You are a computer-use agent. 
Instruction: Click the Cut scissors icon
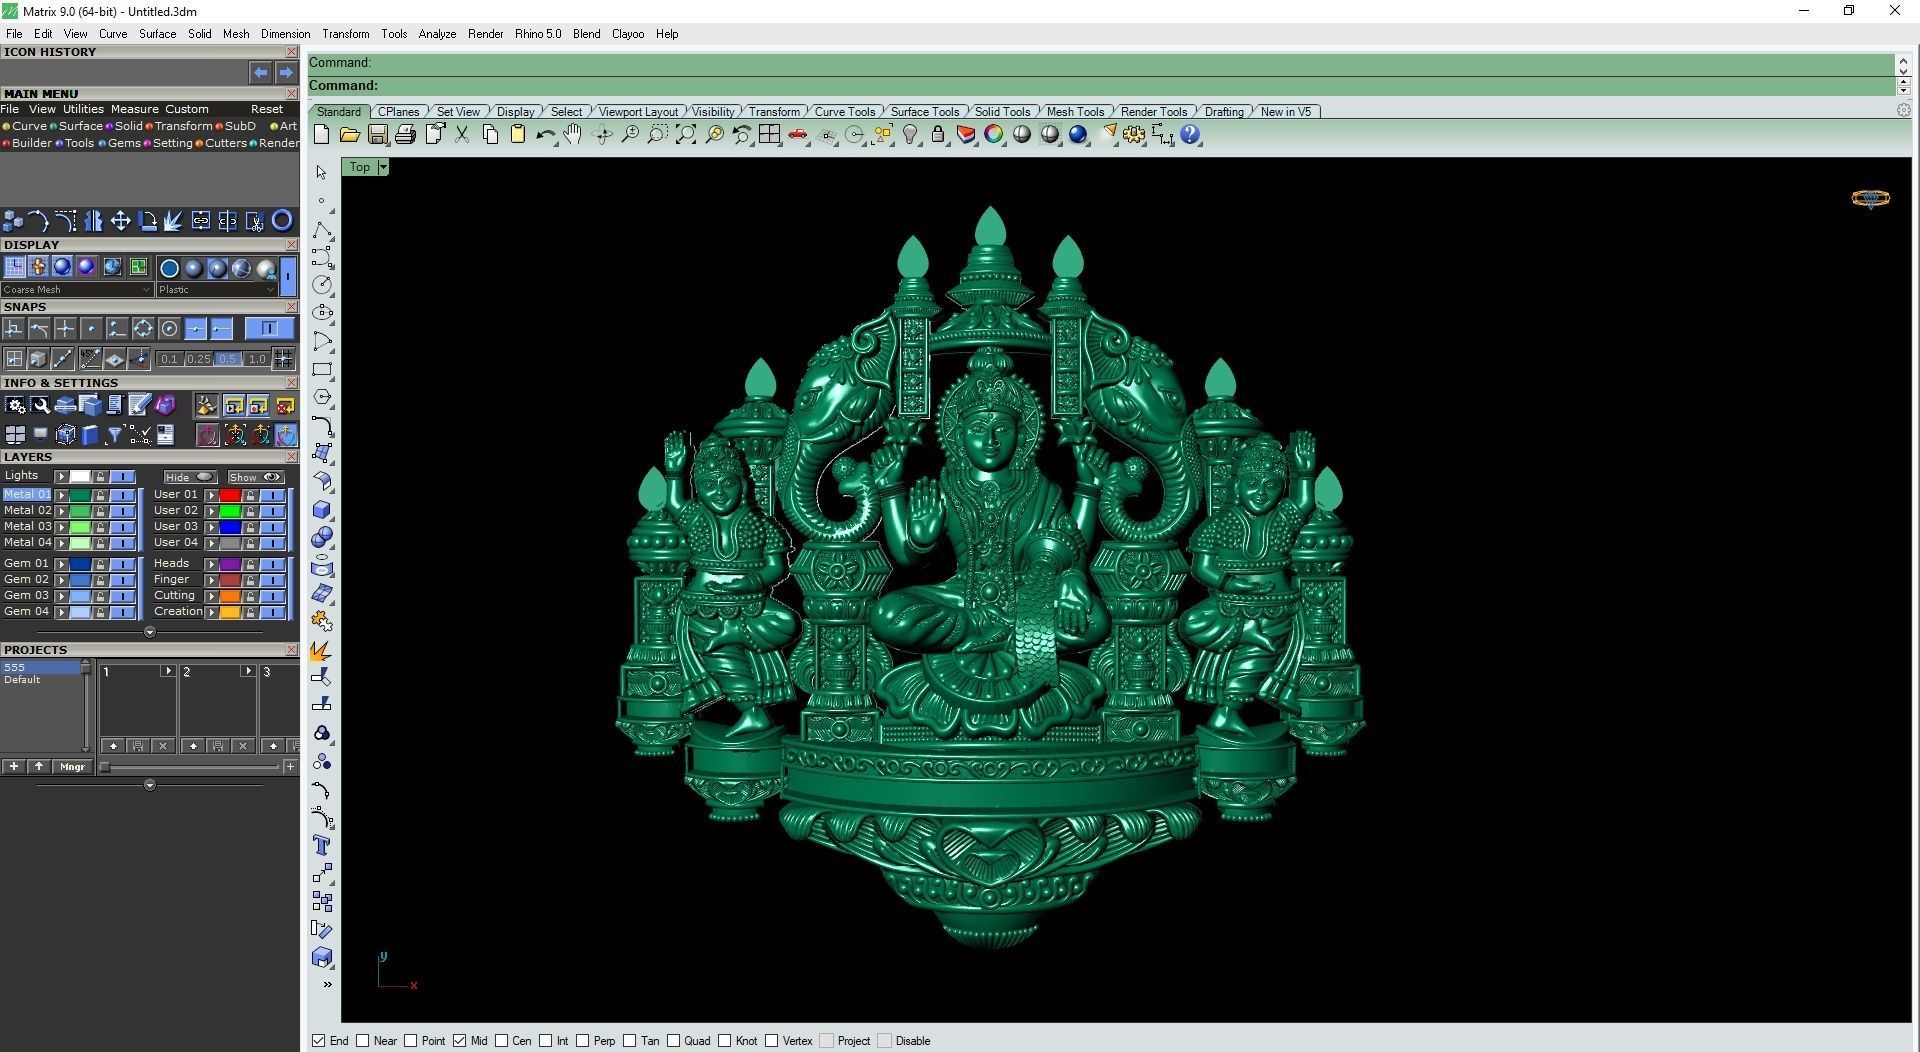click(x=462, y=135)
